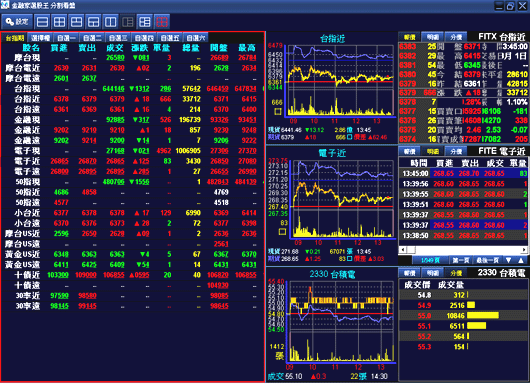
Task: Sort by the 成交 column header
Action: (115, 48)
